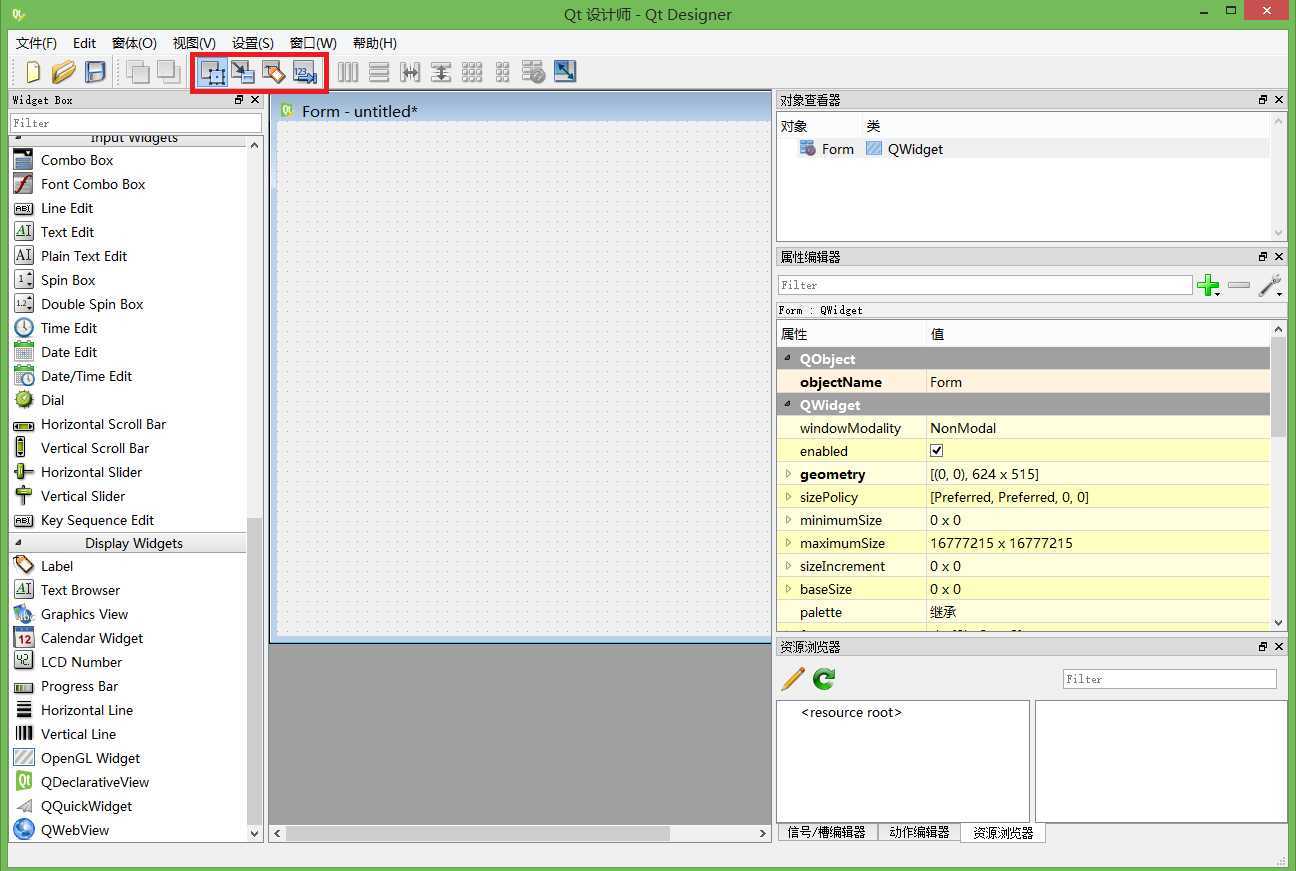This screenshot has height=871, width=1296.
Task: Click the Edit Resources pencil icon
Action: [x=793, y=679]
